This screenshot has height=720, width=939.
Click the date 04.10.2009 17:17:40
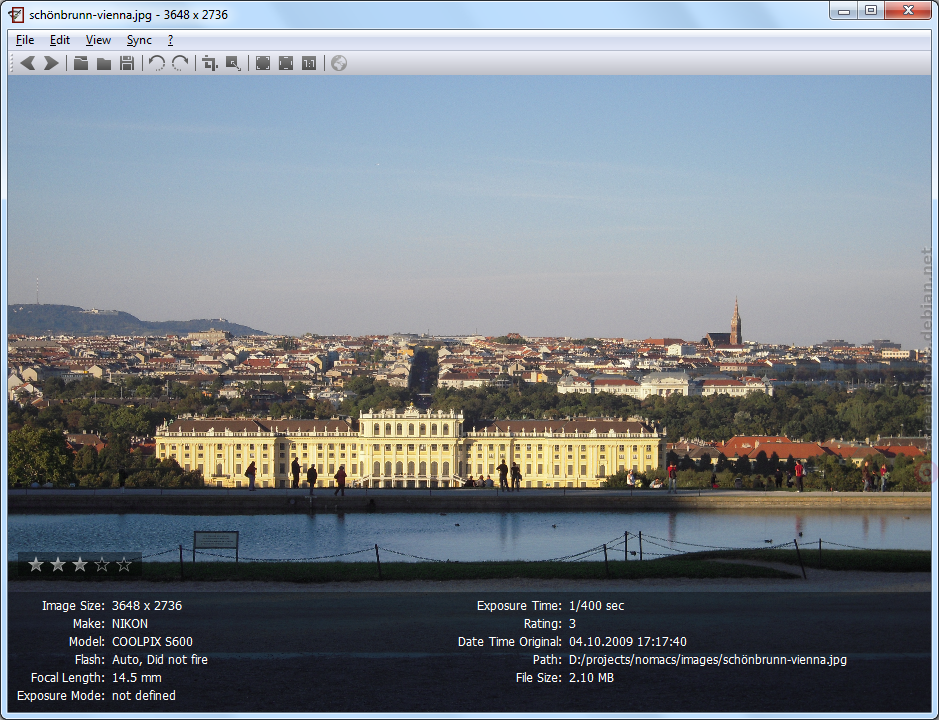pyautogui.click(x=628, y=642)
